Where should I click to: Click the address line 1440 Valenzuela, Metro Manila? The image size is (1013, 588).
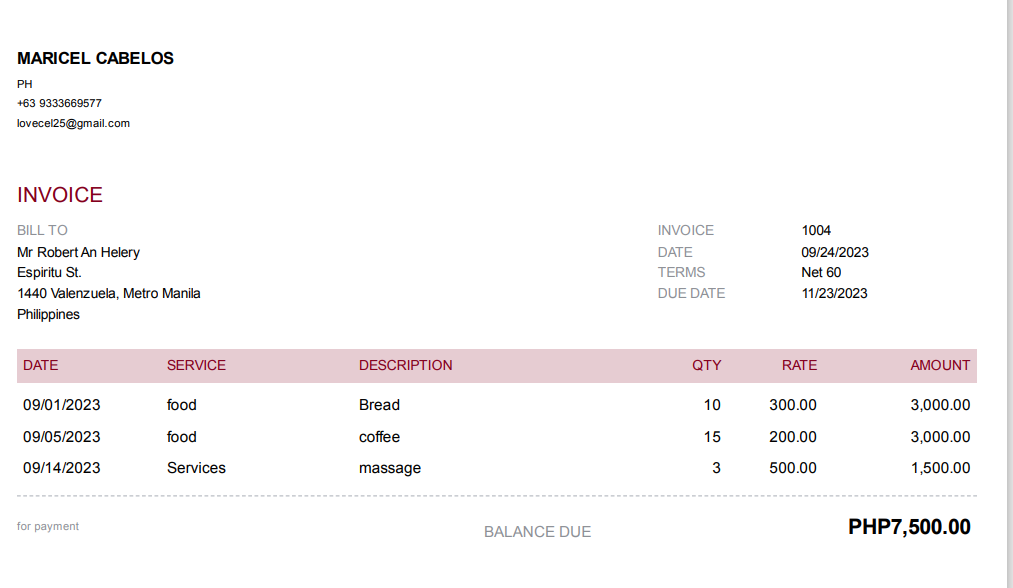click(x=108, y=293)
